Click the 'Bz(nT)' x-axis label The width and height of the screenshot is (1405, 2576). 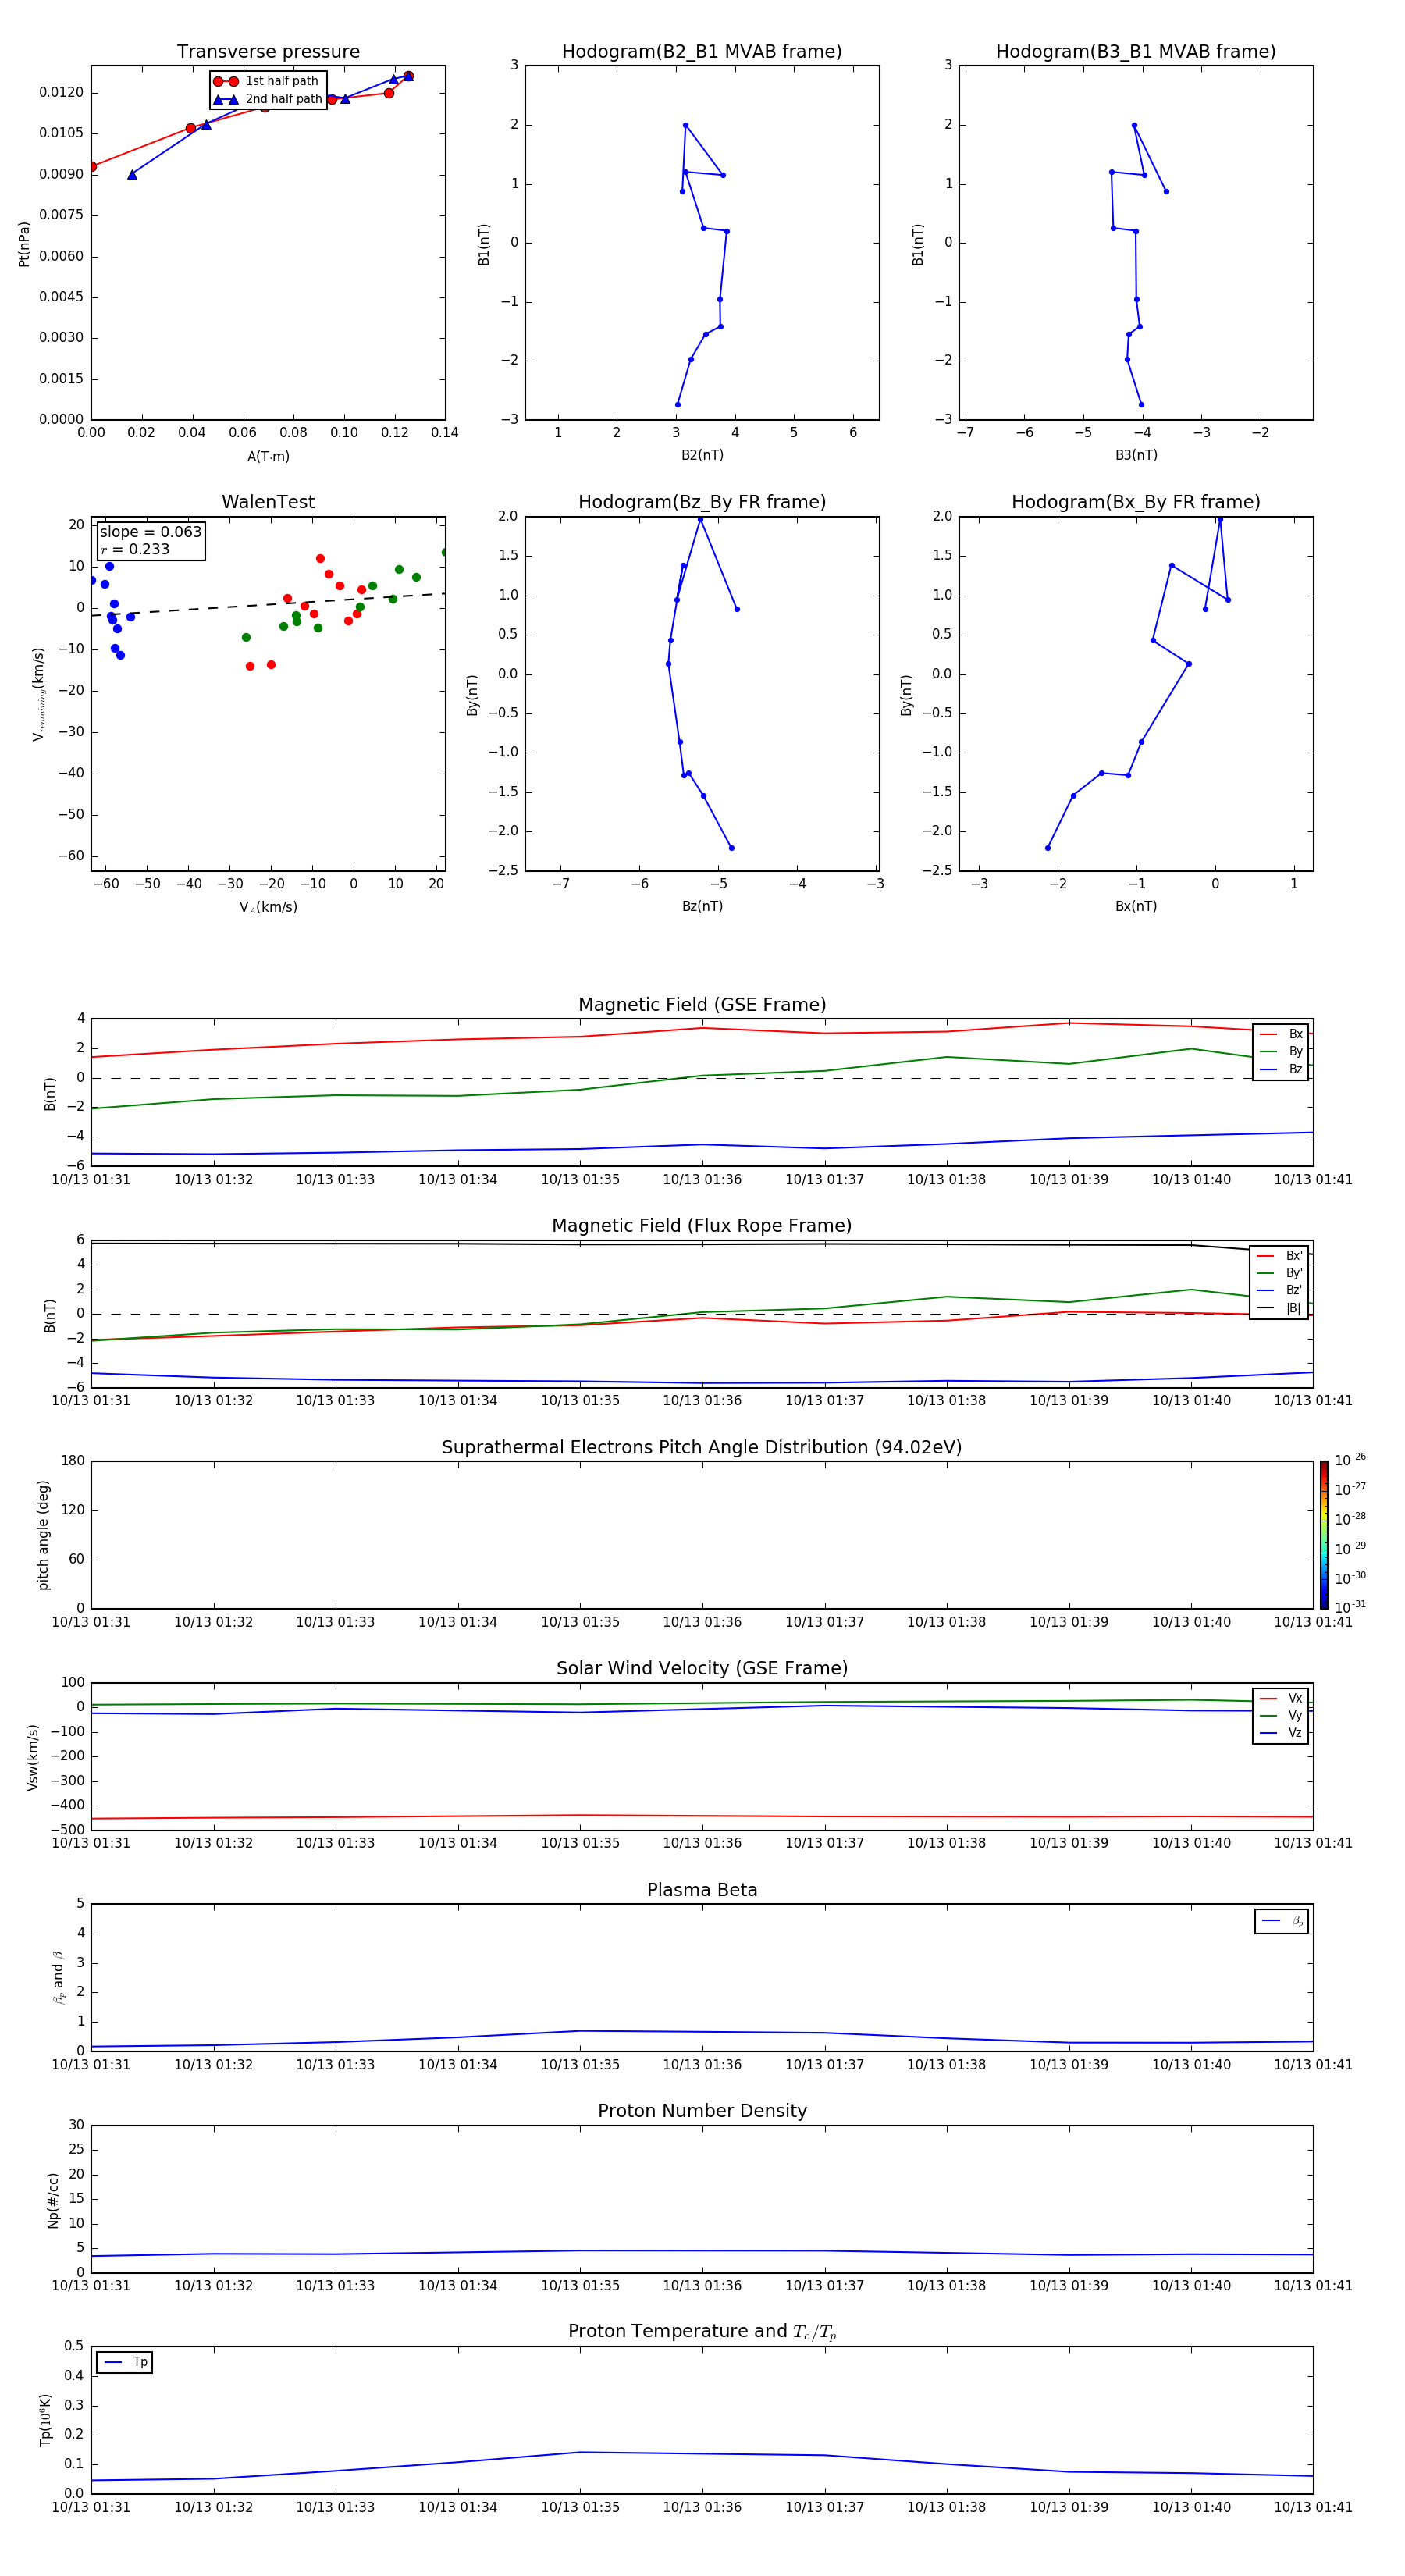click(702, 906)
